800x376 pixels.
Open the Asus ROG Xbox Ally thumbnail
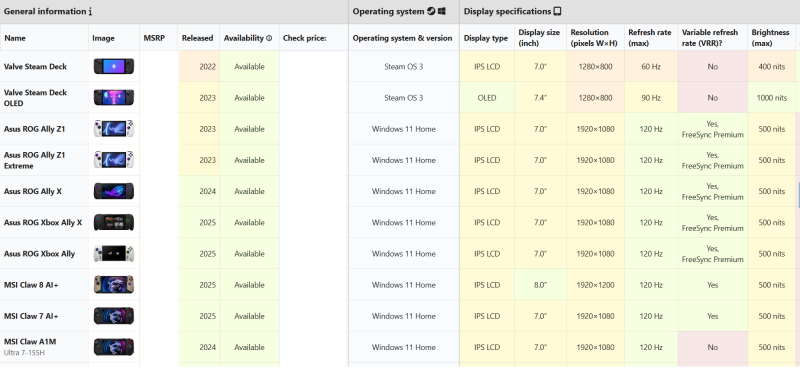pos(114,254)
